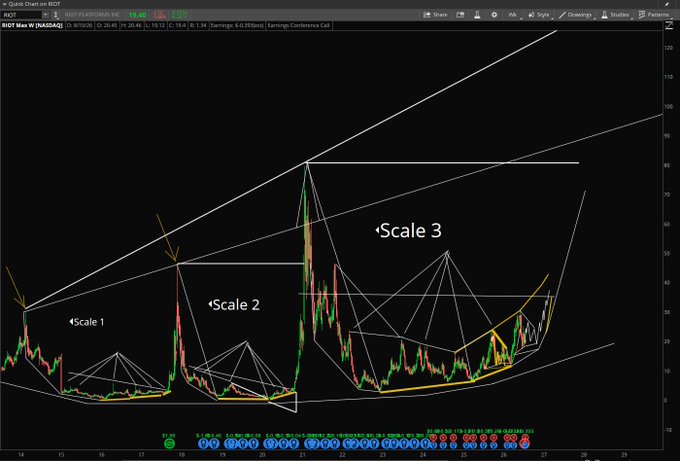
Task: Click the 21 year label on time axis
Action: (302, 455)
